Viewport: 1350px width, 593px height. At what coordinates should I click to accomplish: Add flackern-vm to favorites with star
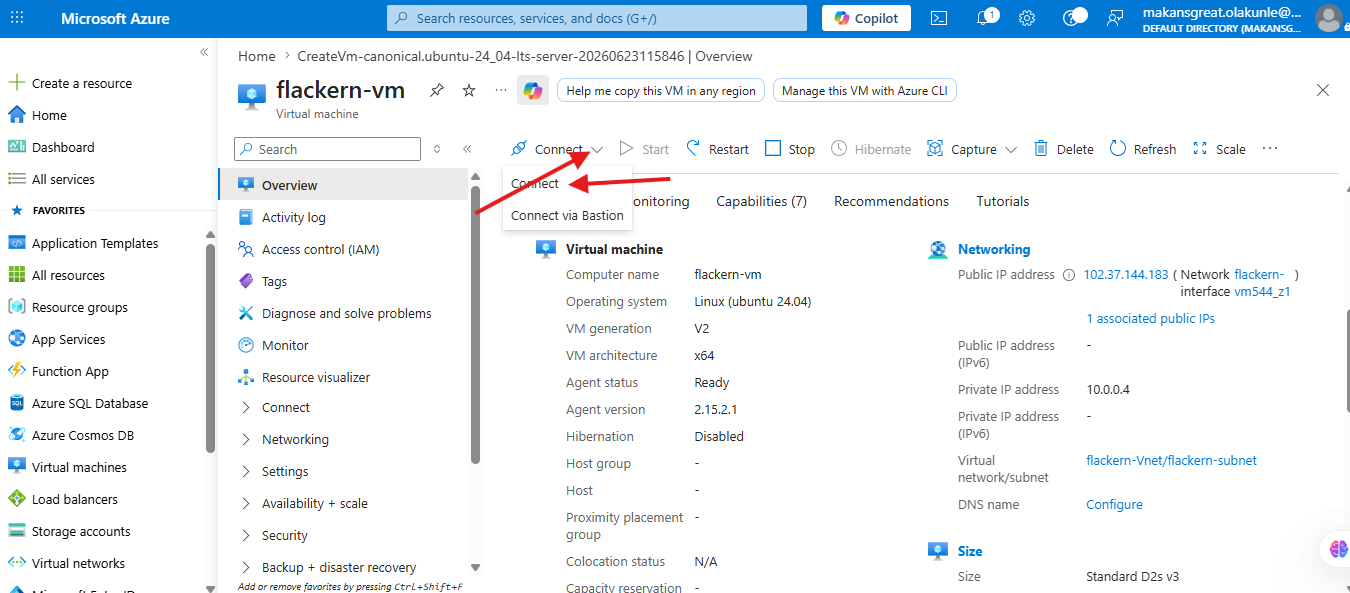coord(469,90)
